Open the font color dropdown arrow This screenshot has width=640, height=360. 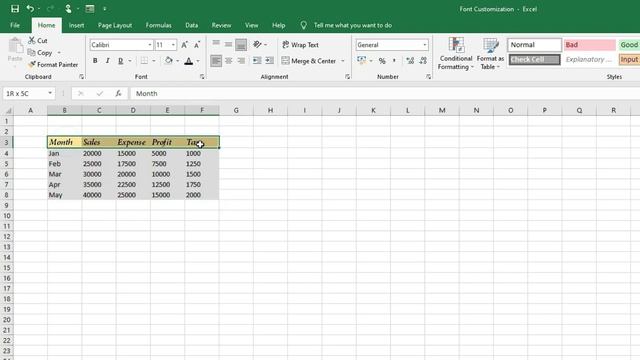pyautogui.click(x=198, y=61)
